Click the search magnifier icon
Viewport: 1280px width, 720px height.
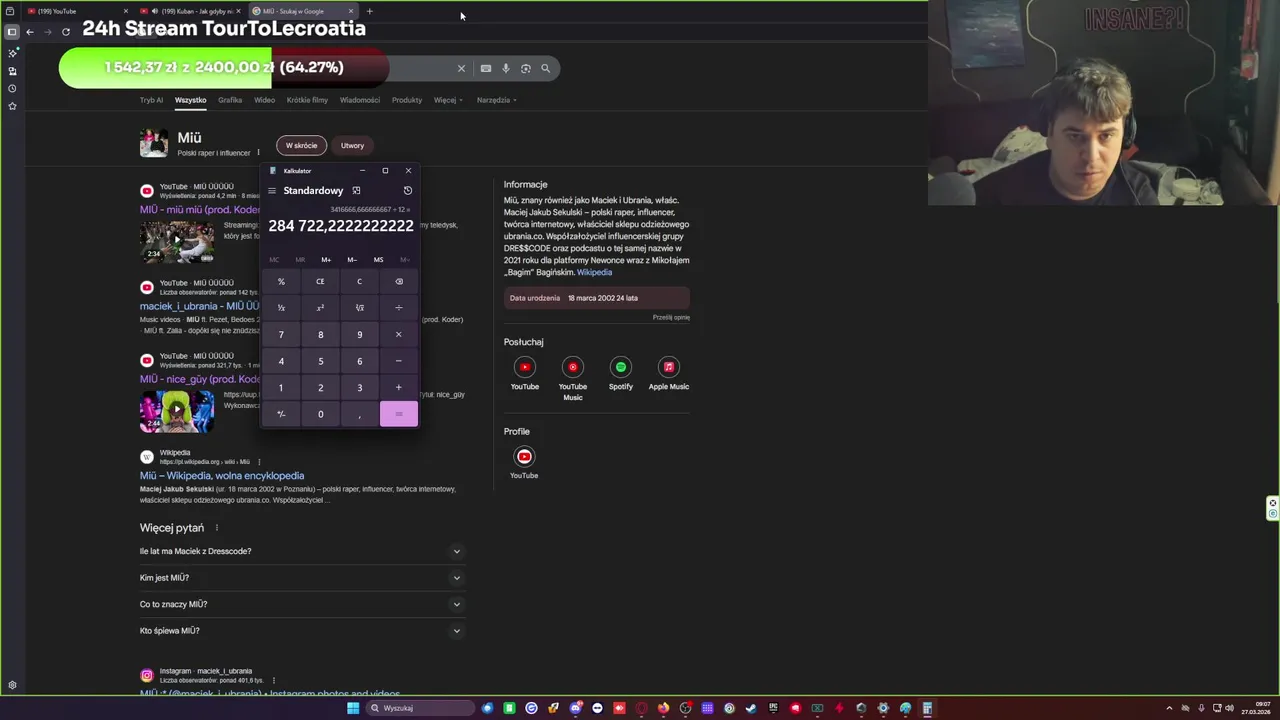tap(545, 68)
